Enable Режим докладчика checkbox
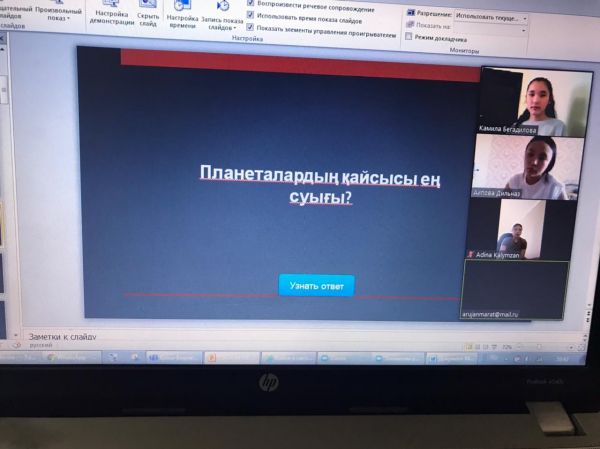 pos(409,37)
